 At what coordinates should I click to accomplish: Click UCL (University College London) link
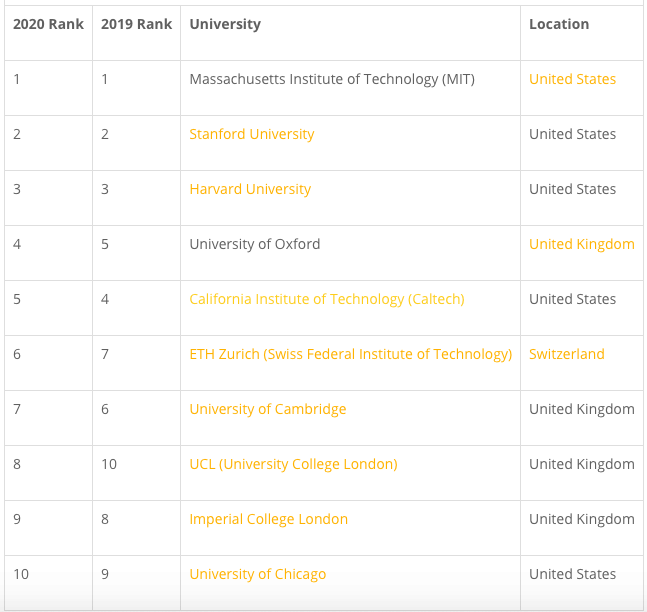click(293, 464)
